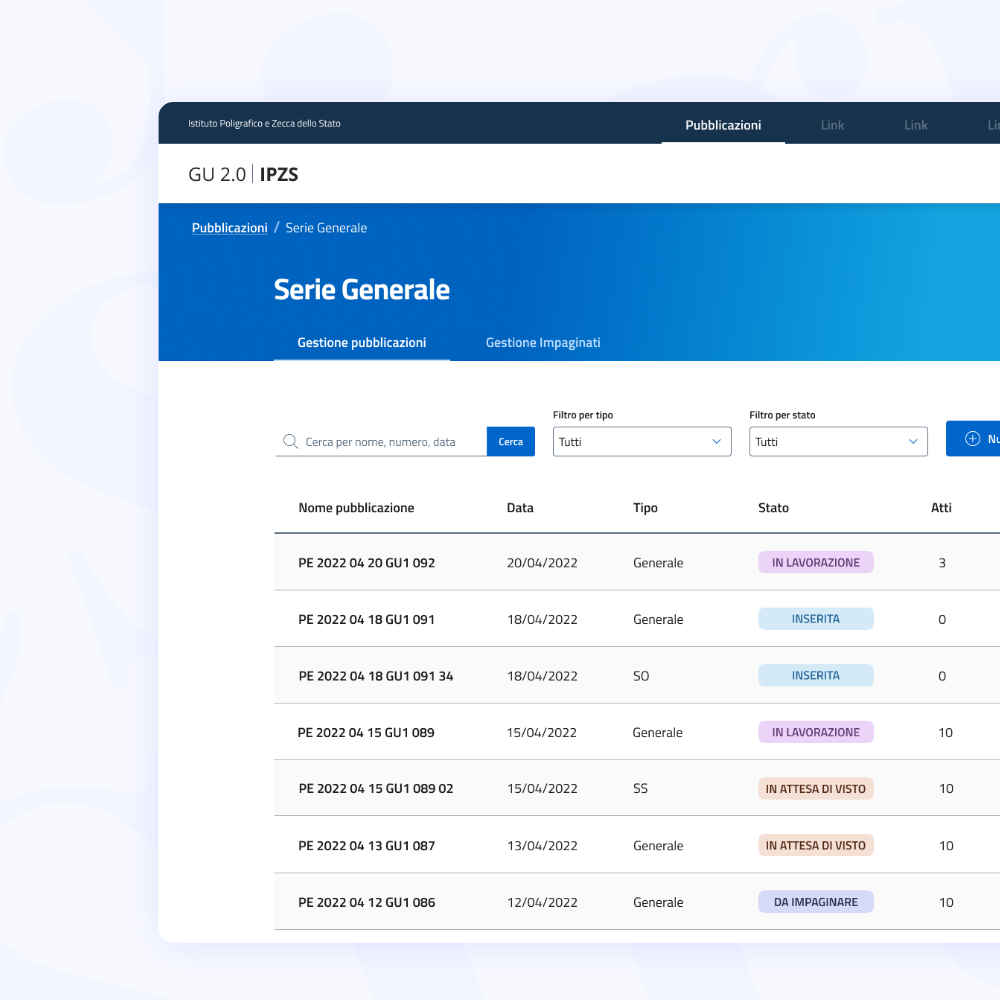The height and width of the screenshot is (1000, 1000).
Task: Open publication PE 2022 04 18 GU1 091
Action: (366, 619)
